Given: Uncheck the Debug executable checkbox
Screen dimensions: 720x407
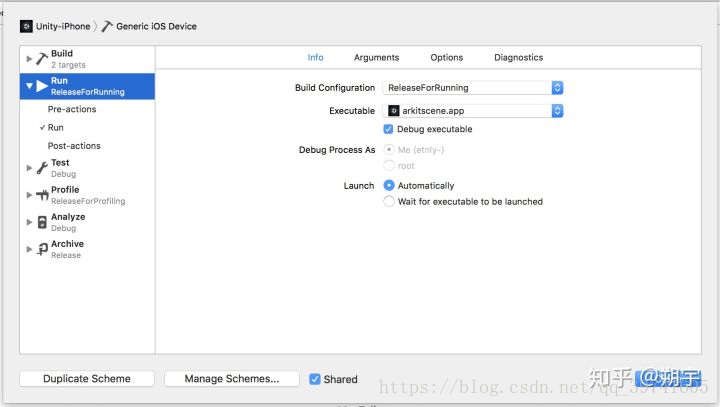Looking at the screenshot, I should point(388,129).
